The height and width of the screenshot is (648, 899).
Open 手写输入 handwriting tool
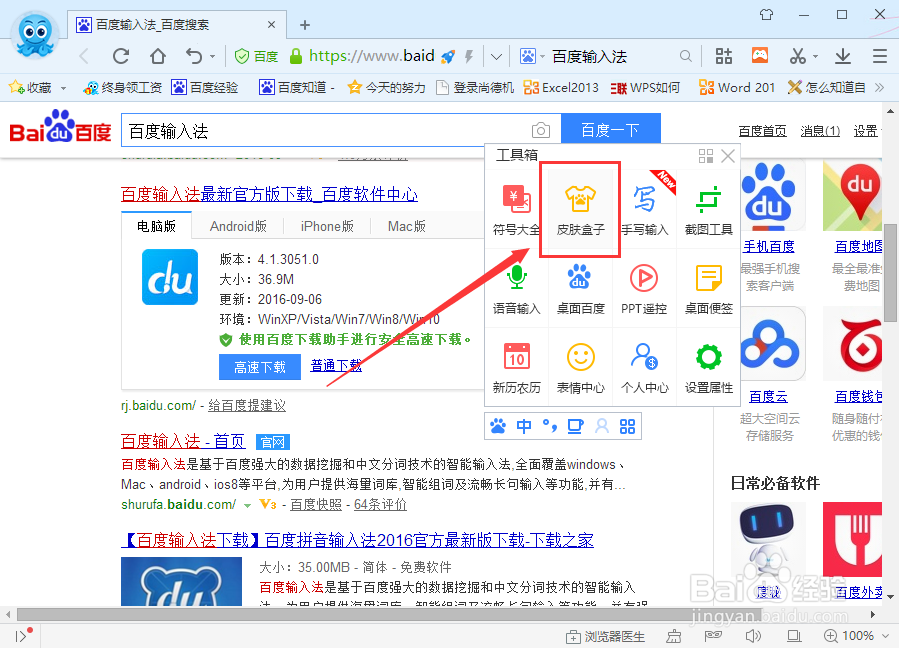644,210
